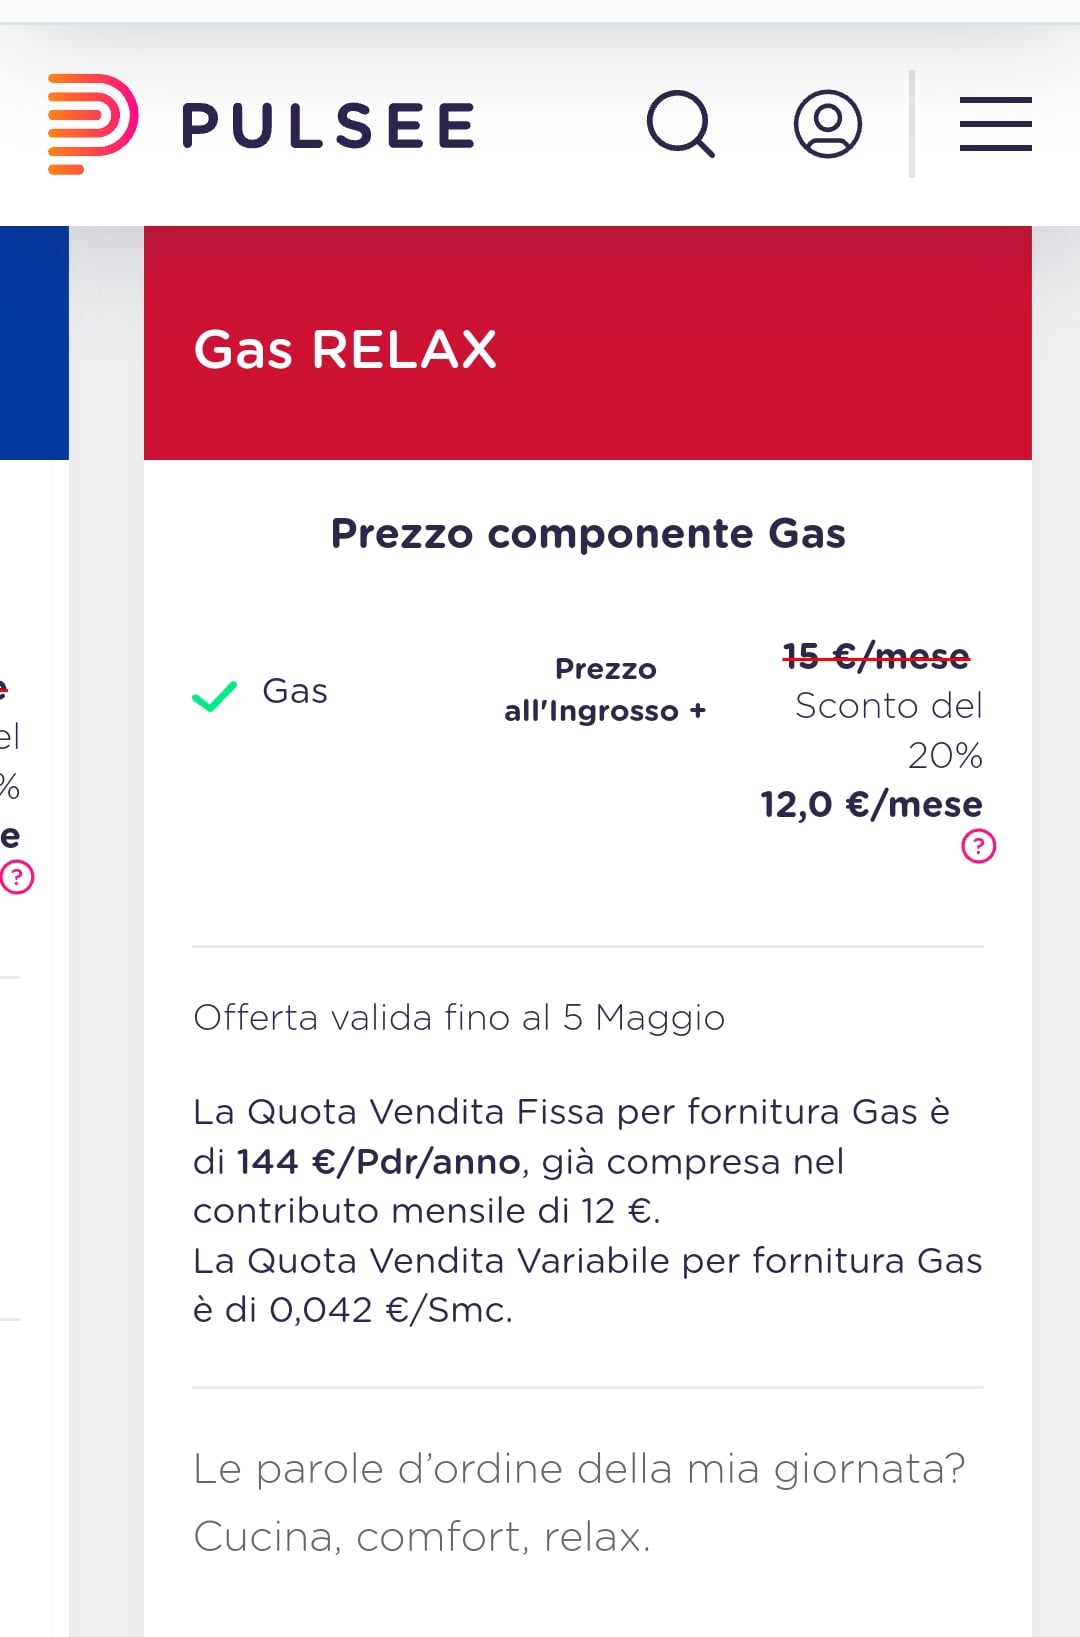Click the crossed-out 15 €/mese price
This screenshot has height=1637, width=1080.
coord(876,656)
